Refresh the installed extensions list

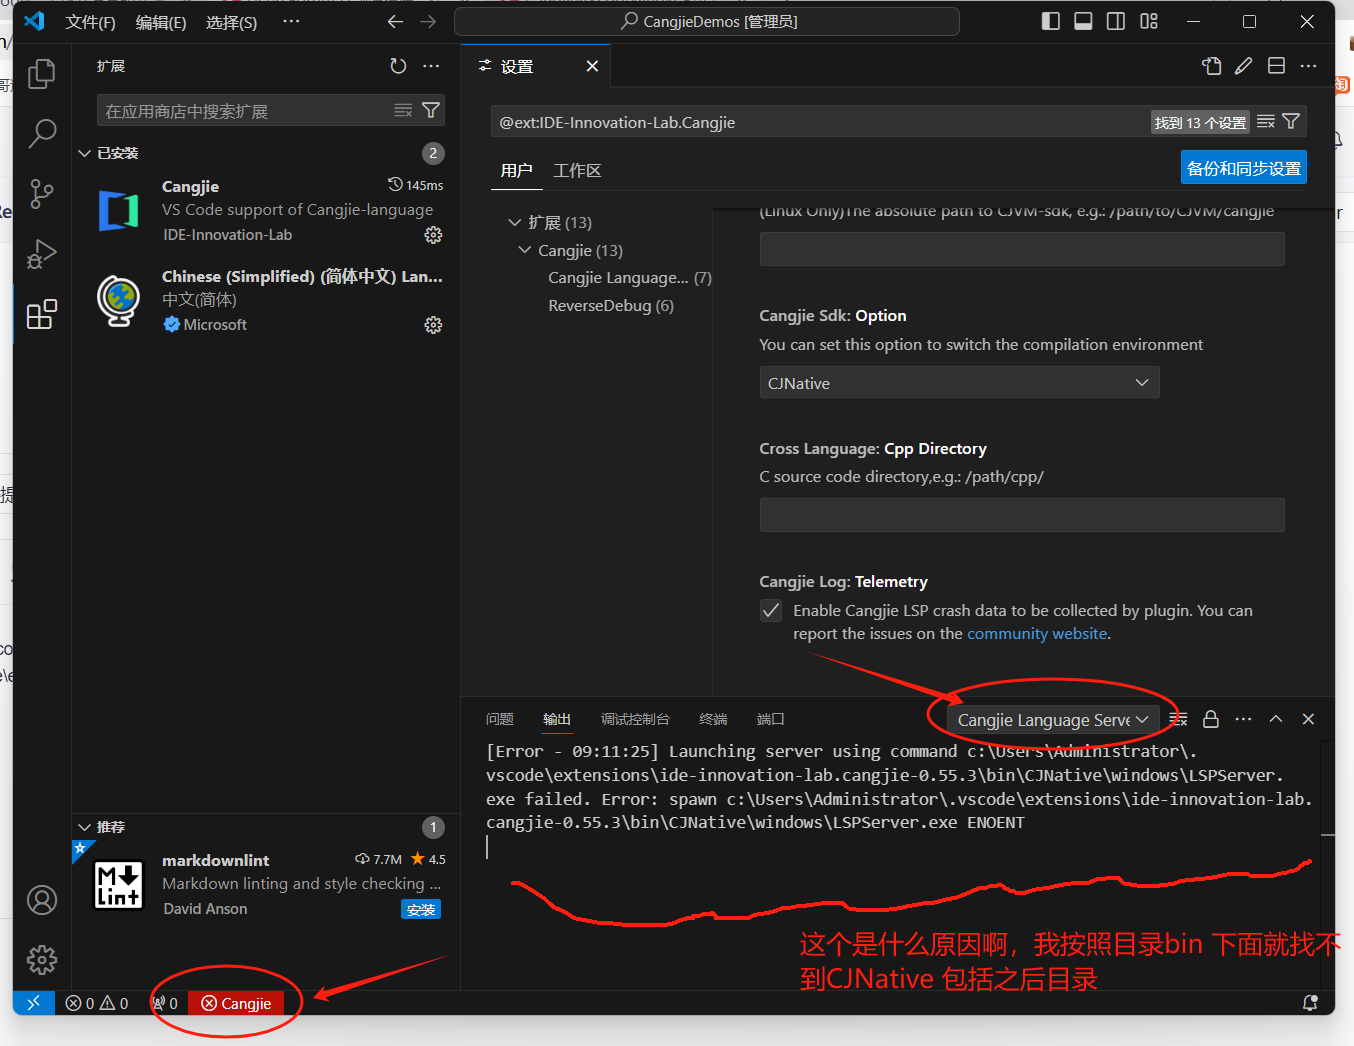tap(398, 66)
